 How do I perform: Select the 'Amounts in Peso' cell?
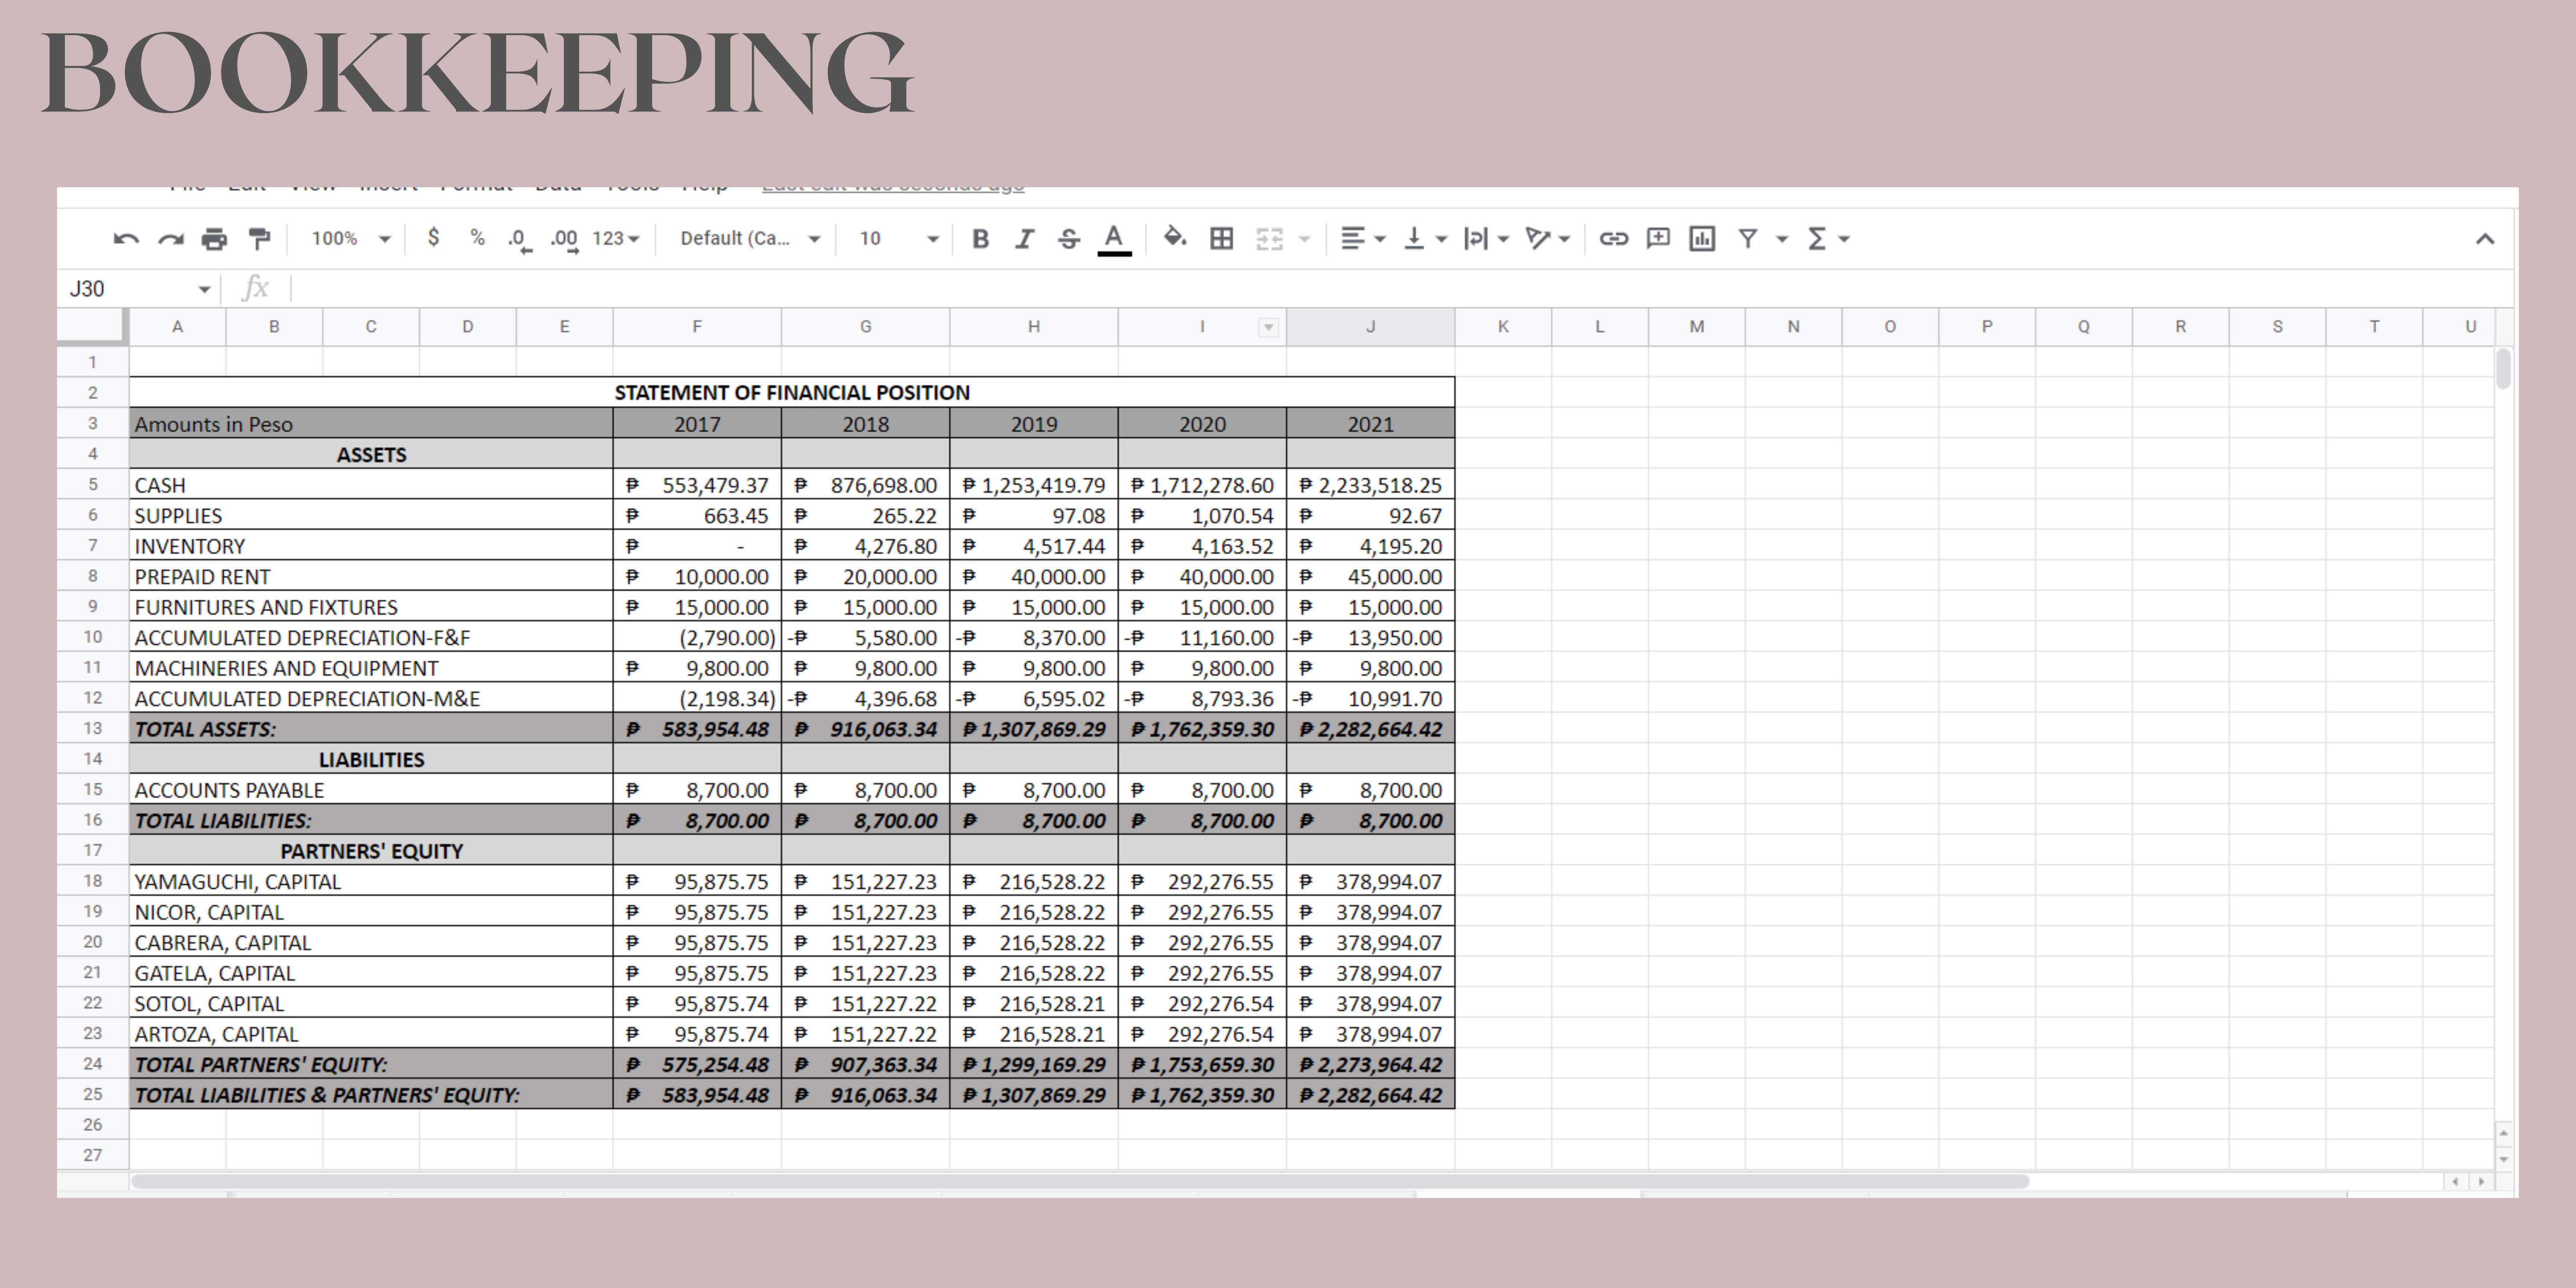point(371,424)
